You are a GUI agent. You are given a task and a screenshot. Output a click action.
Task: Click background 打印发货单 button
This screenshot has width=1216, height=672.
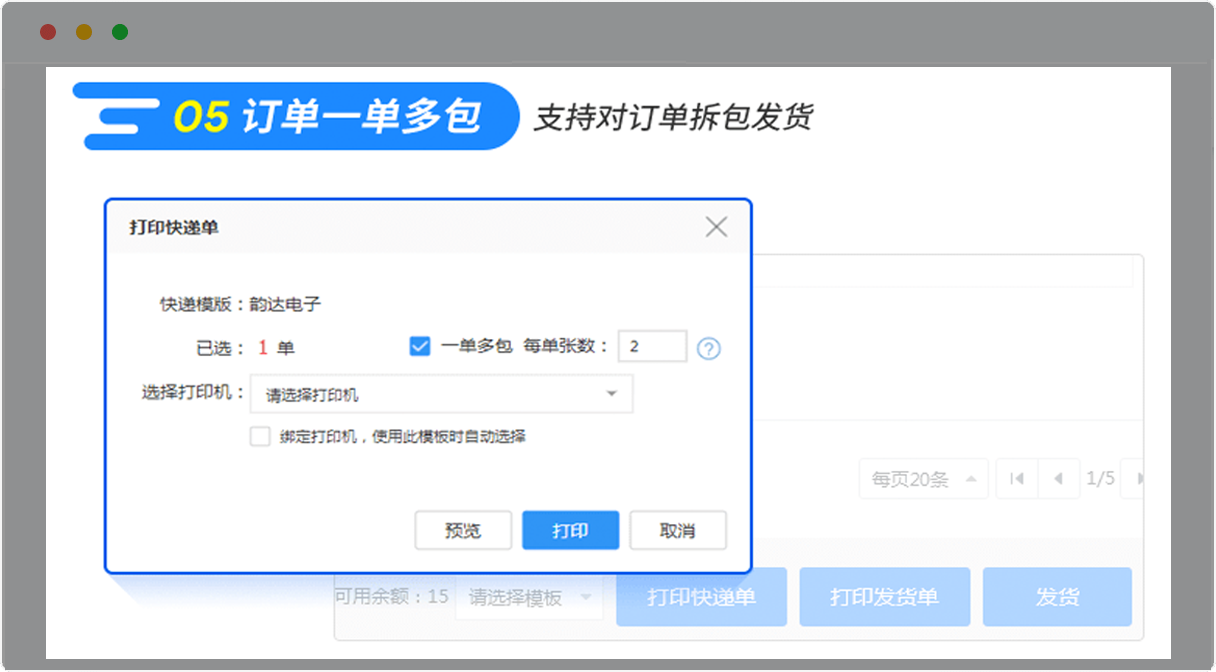click(884, 597)
